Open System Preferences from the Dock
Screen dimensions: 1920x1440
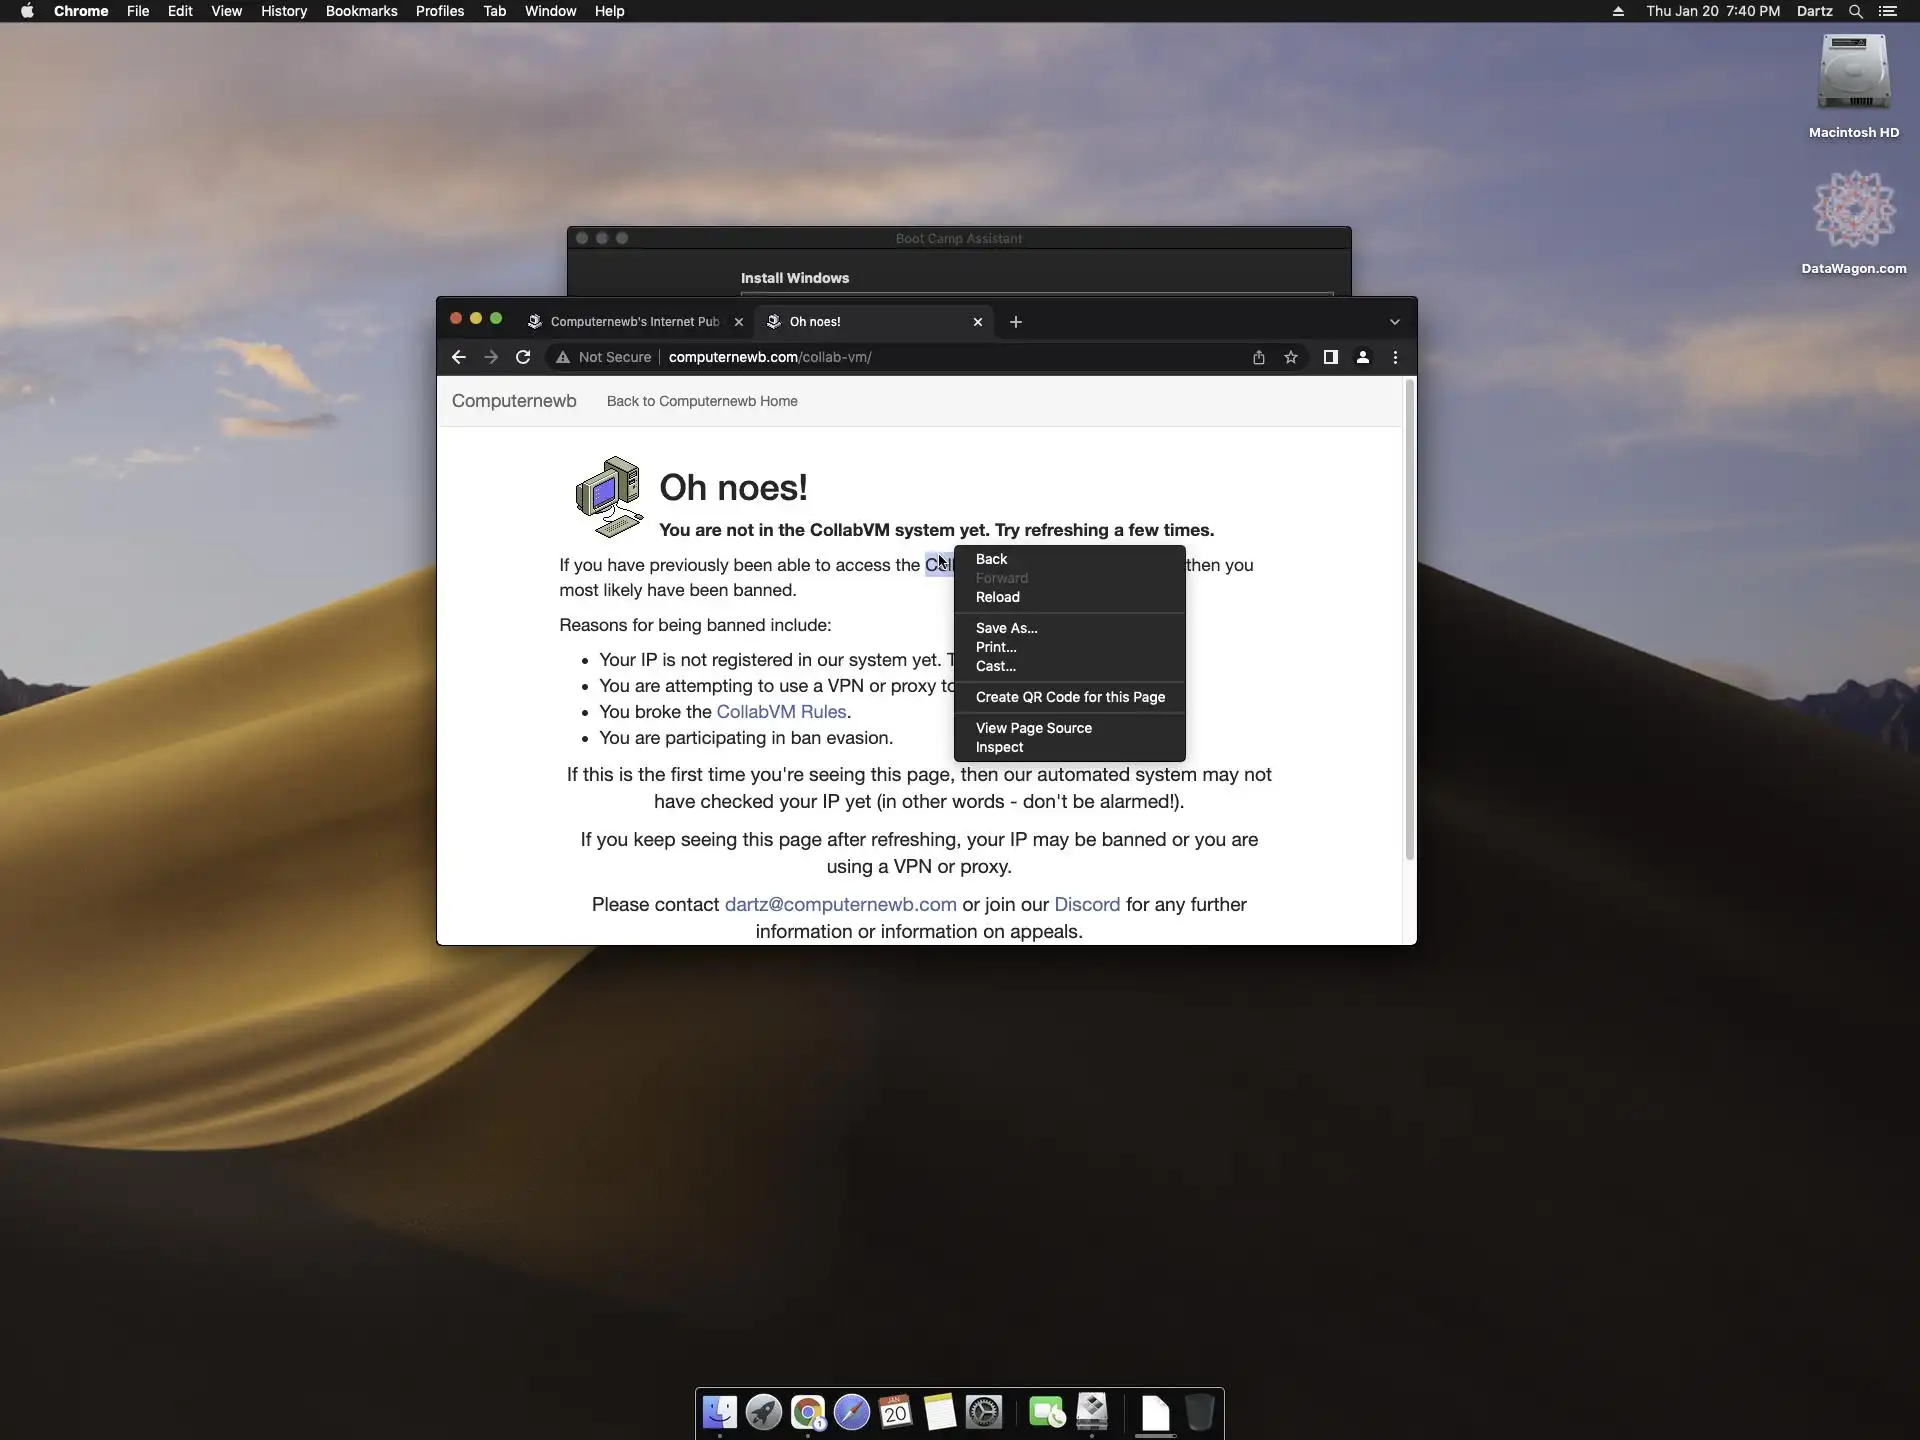[984, 1412]
